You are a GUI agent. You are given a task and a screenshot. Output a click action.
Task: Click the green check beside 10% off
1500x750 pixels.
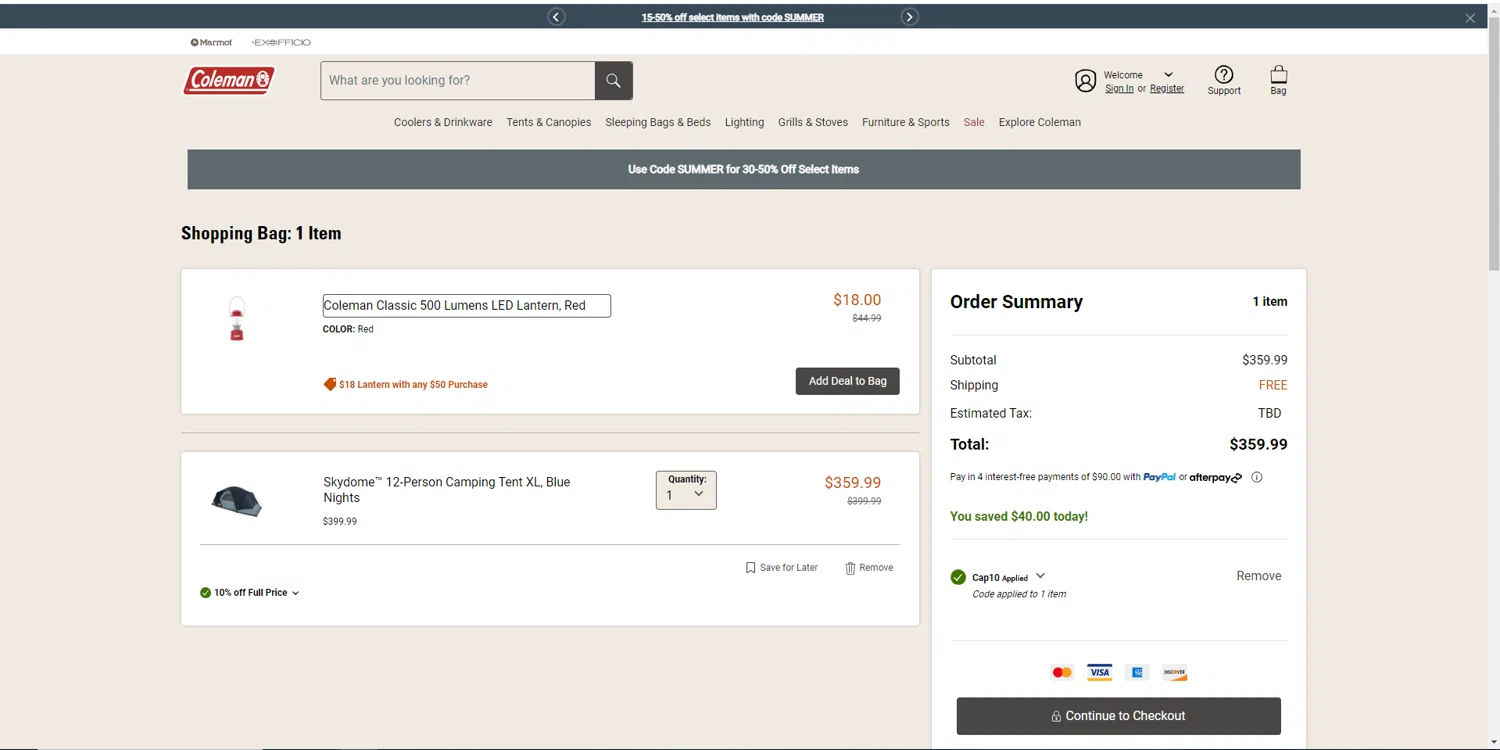point(205,593)
